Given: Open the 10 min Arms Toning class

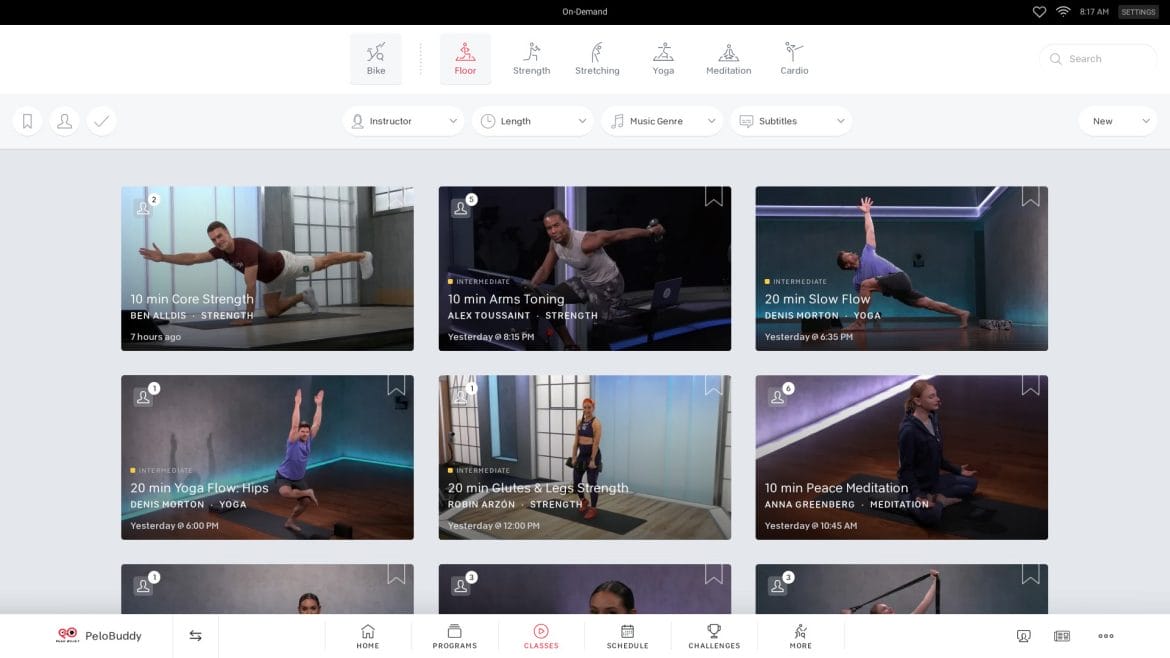Looking at the screenshot, I should 585,269.
